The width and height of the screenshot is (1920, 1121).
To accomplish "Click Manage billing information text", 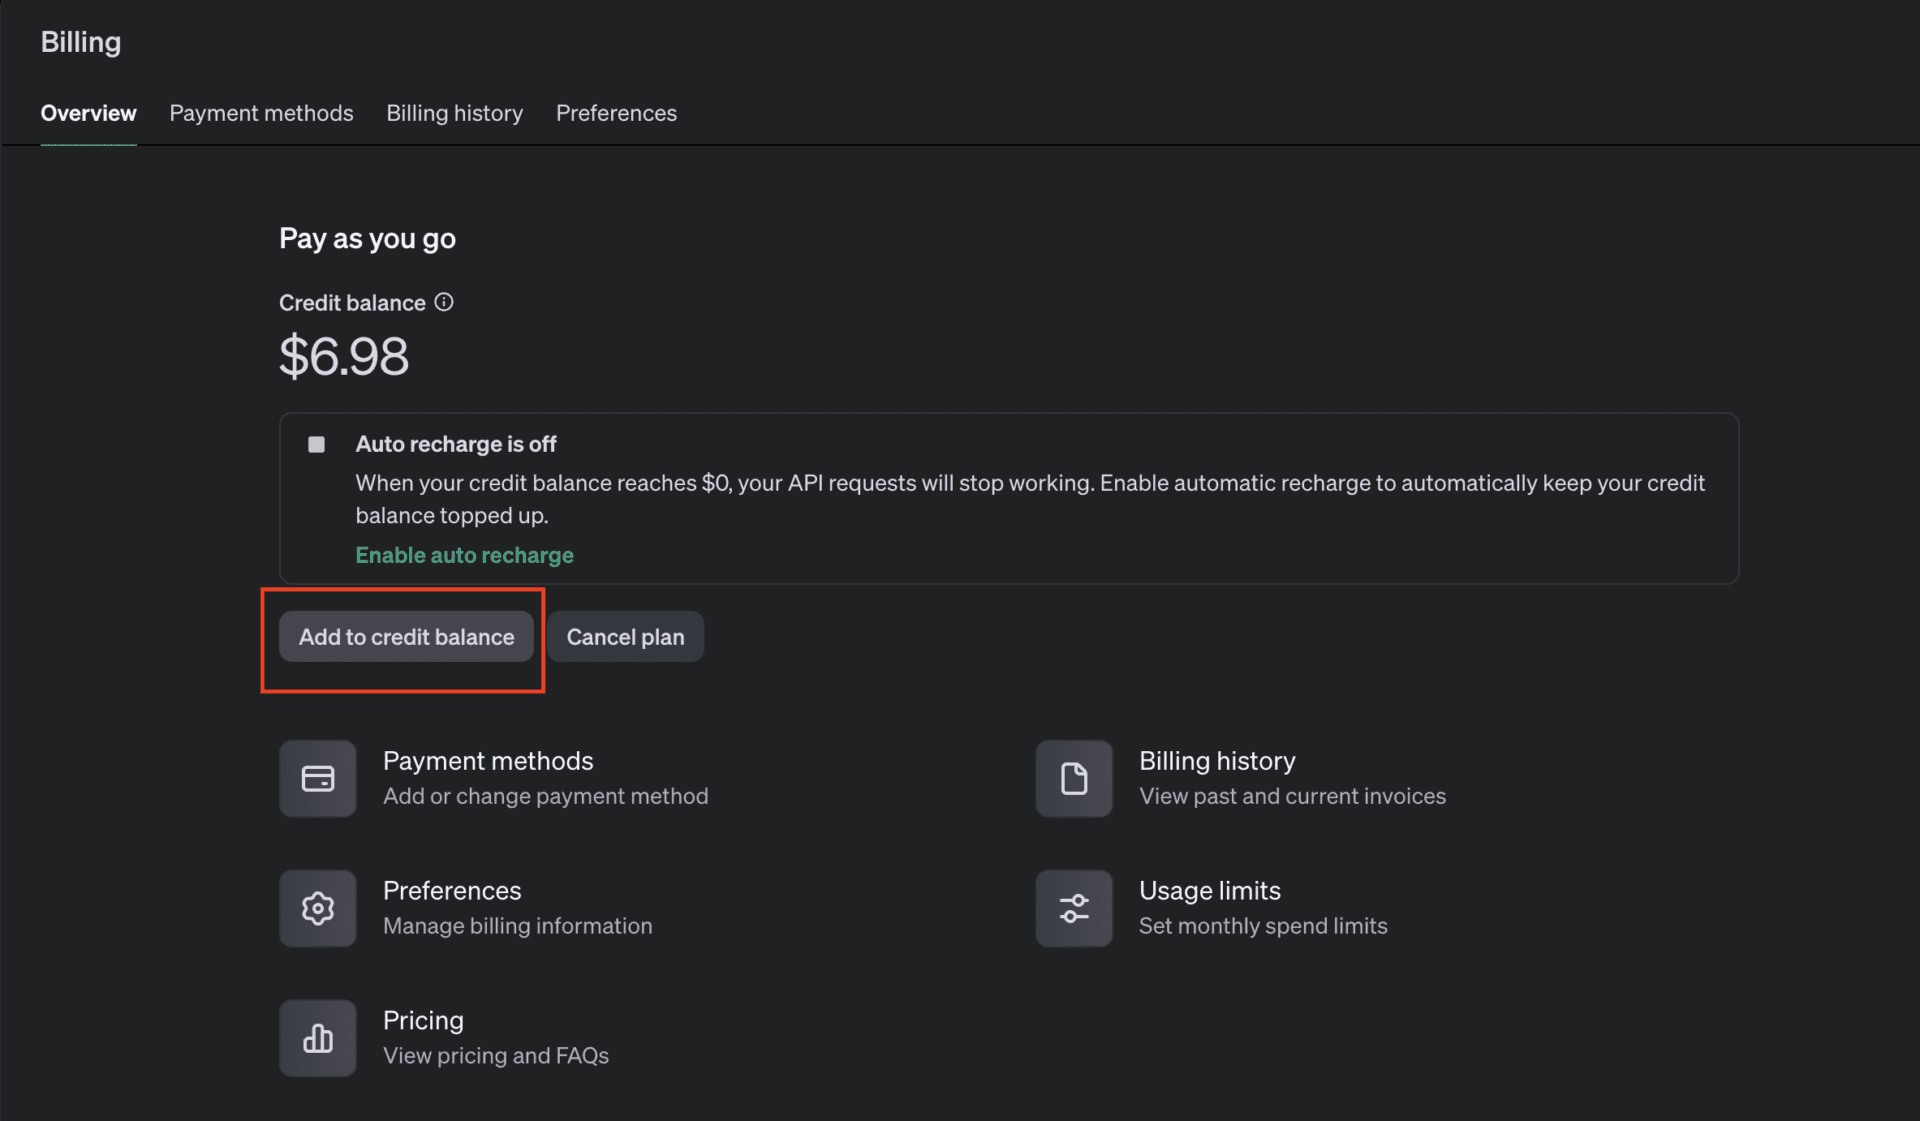I will point(517,926).
